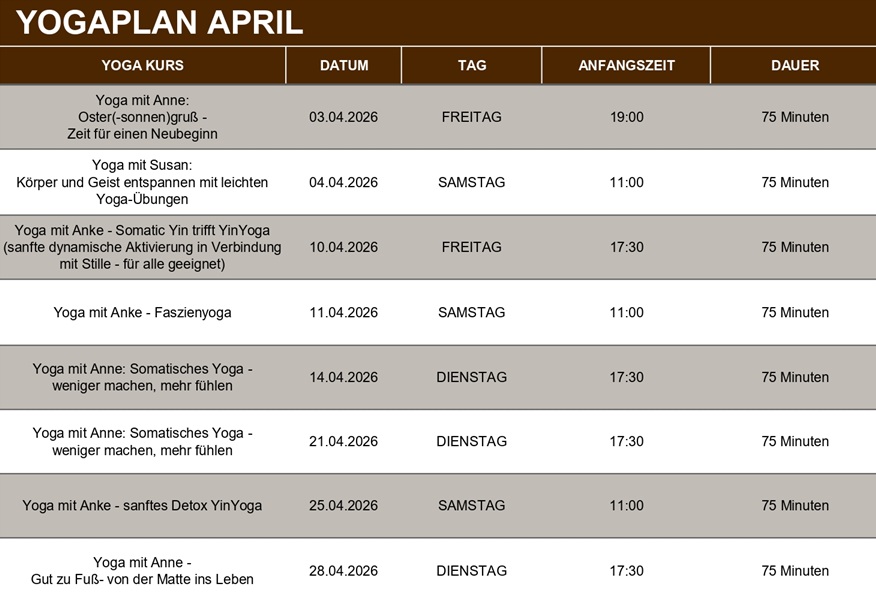Open the Faszienyoga course with Anke
The image size is (876, 595).
pyautogui.click(x=143, y=313)
